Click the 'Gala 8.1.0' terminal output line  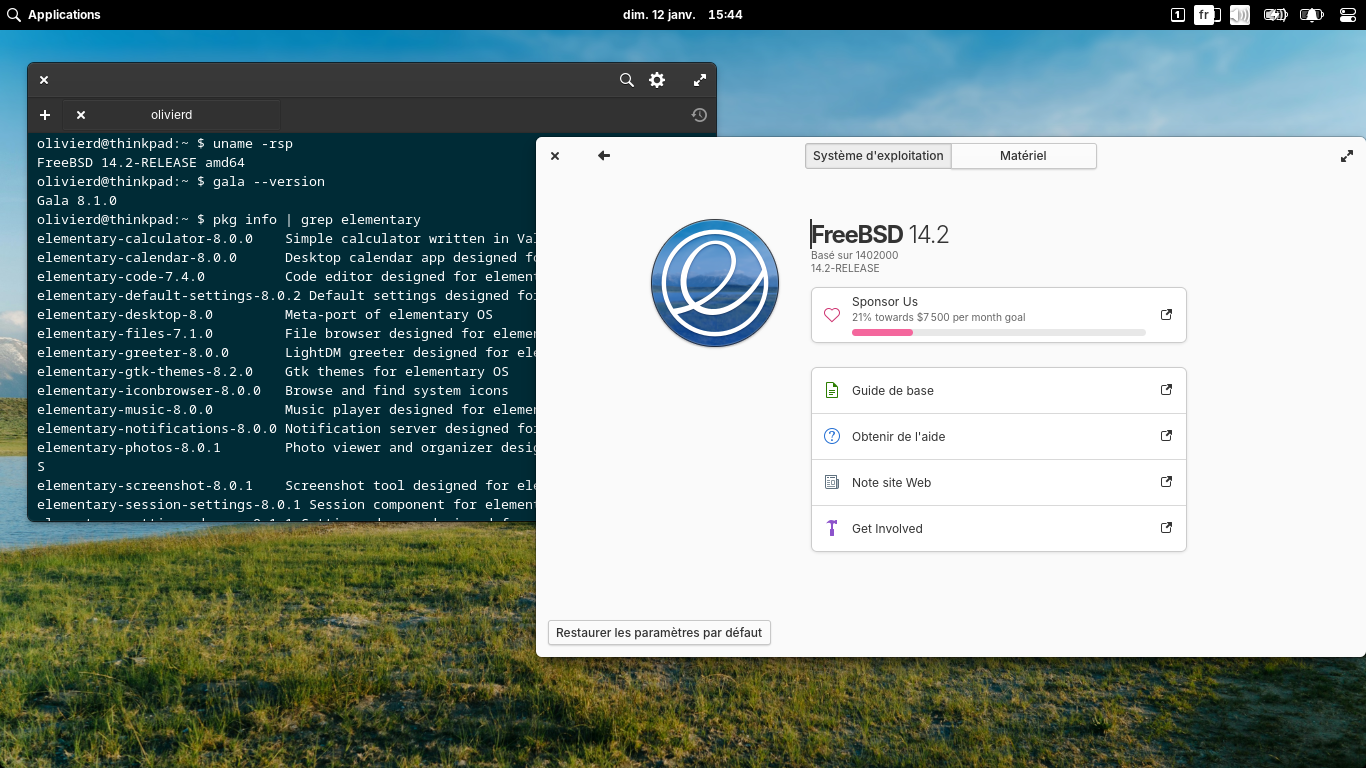pos(77,201)
